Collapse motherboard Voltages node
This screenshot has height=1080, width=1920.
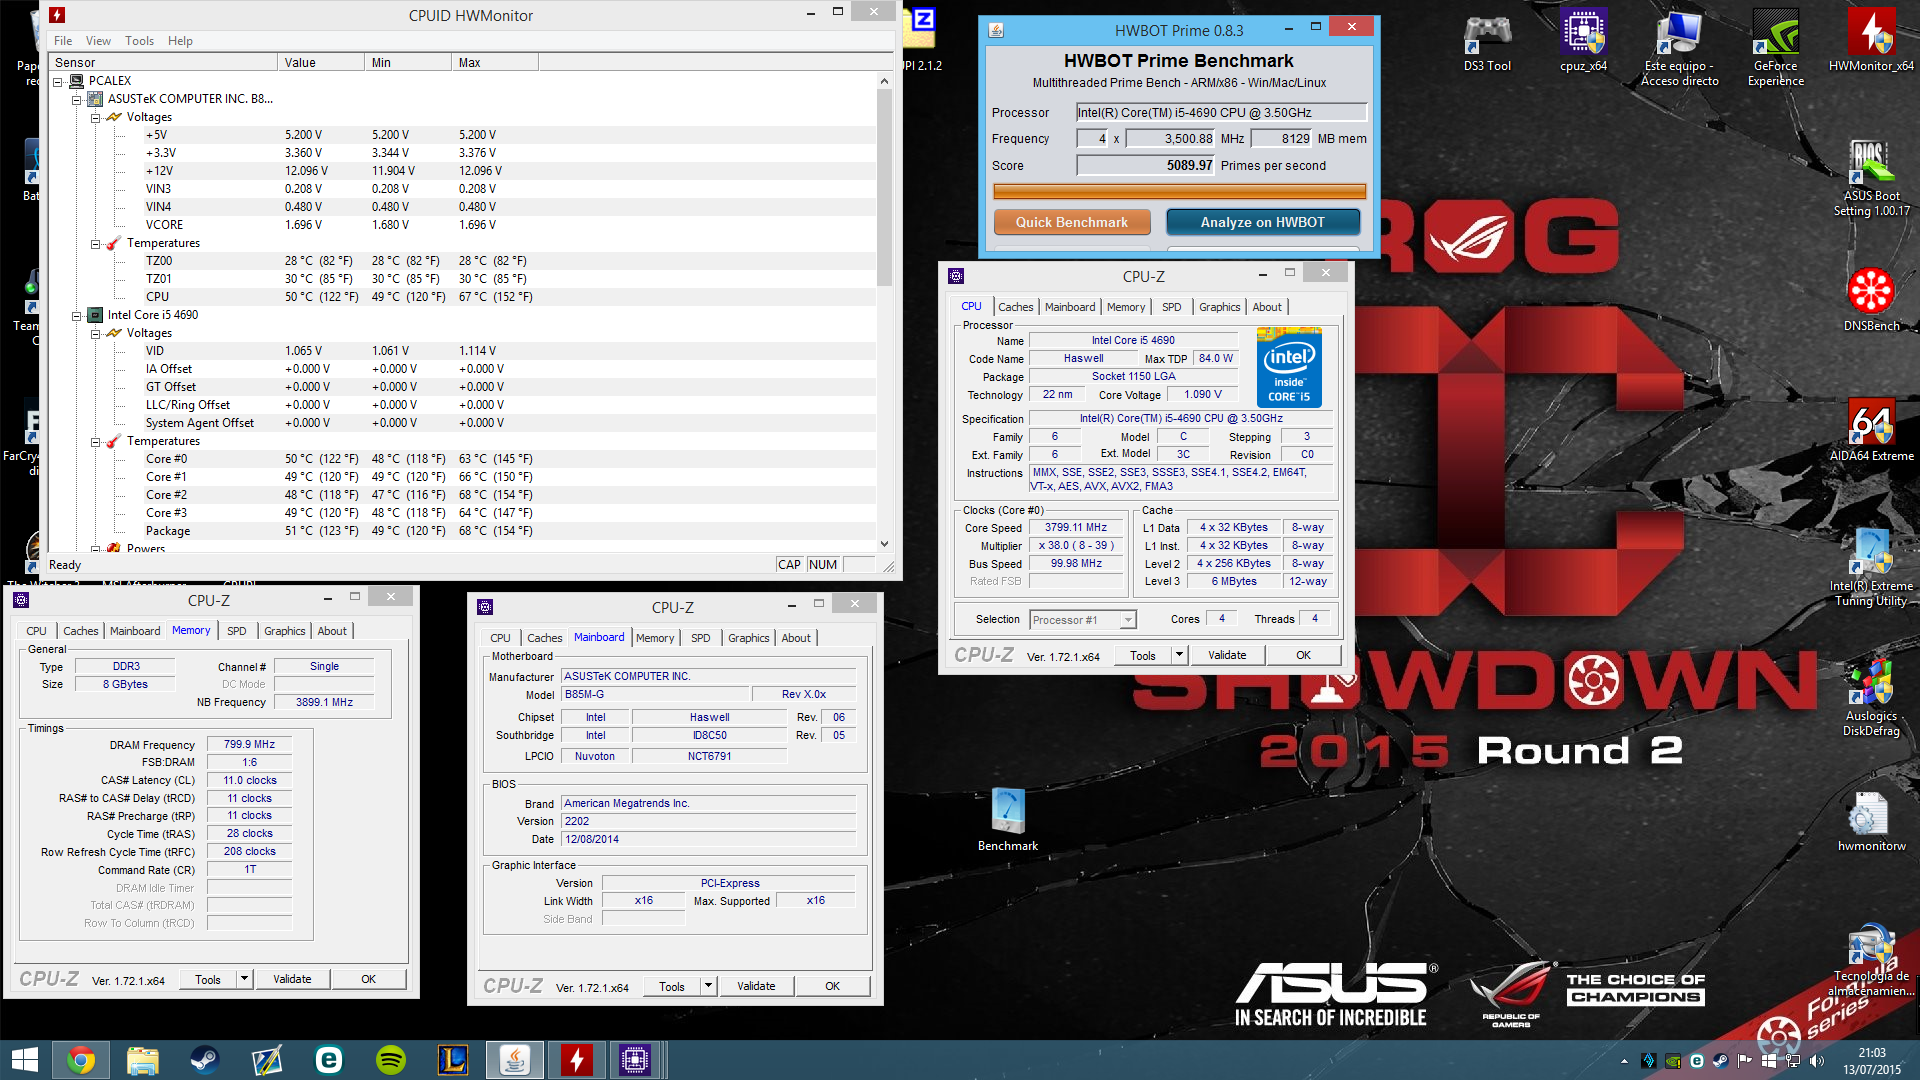tap(95, 117)
